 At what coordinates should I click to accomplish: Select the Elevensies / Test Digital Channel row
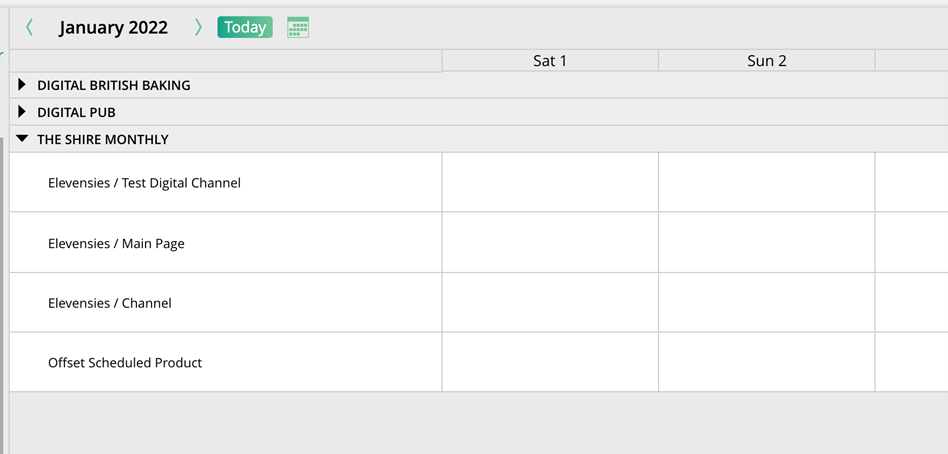(x=144, y=183)
